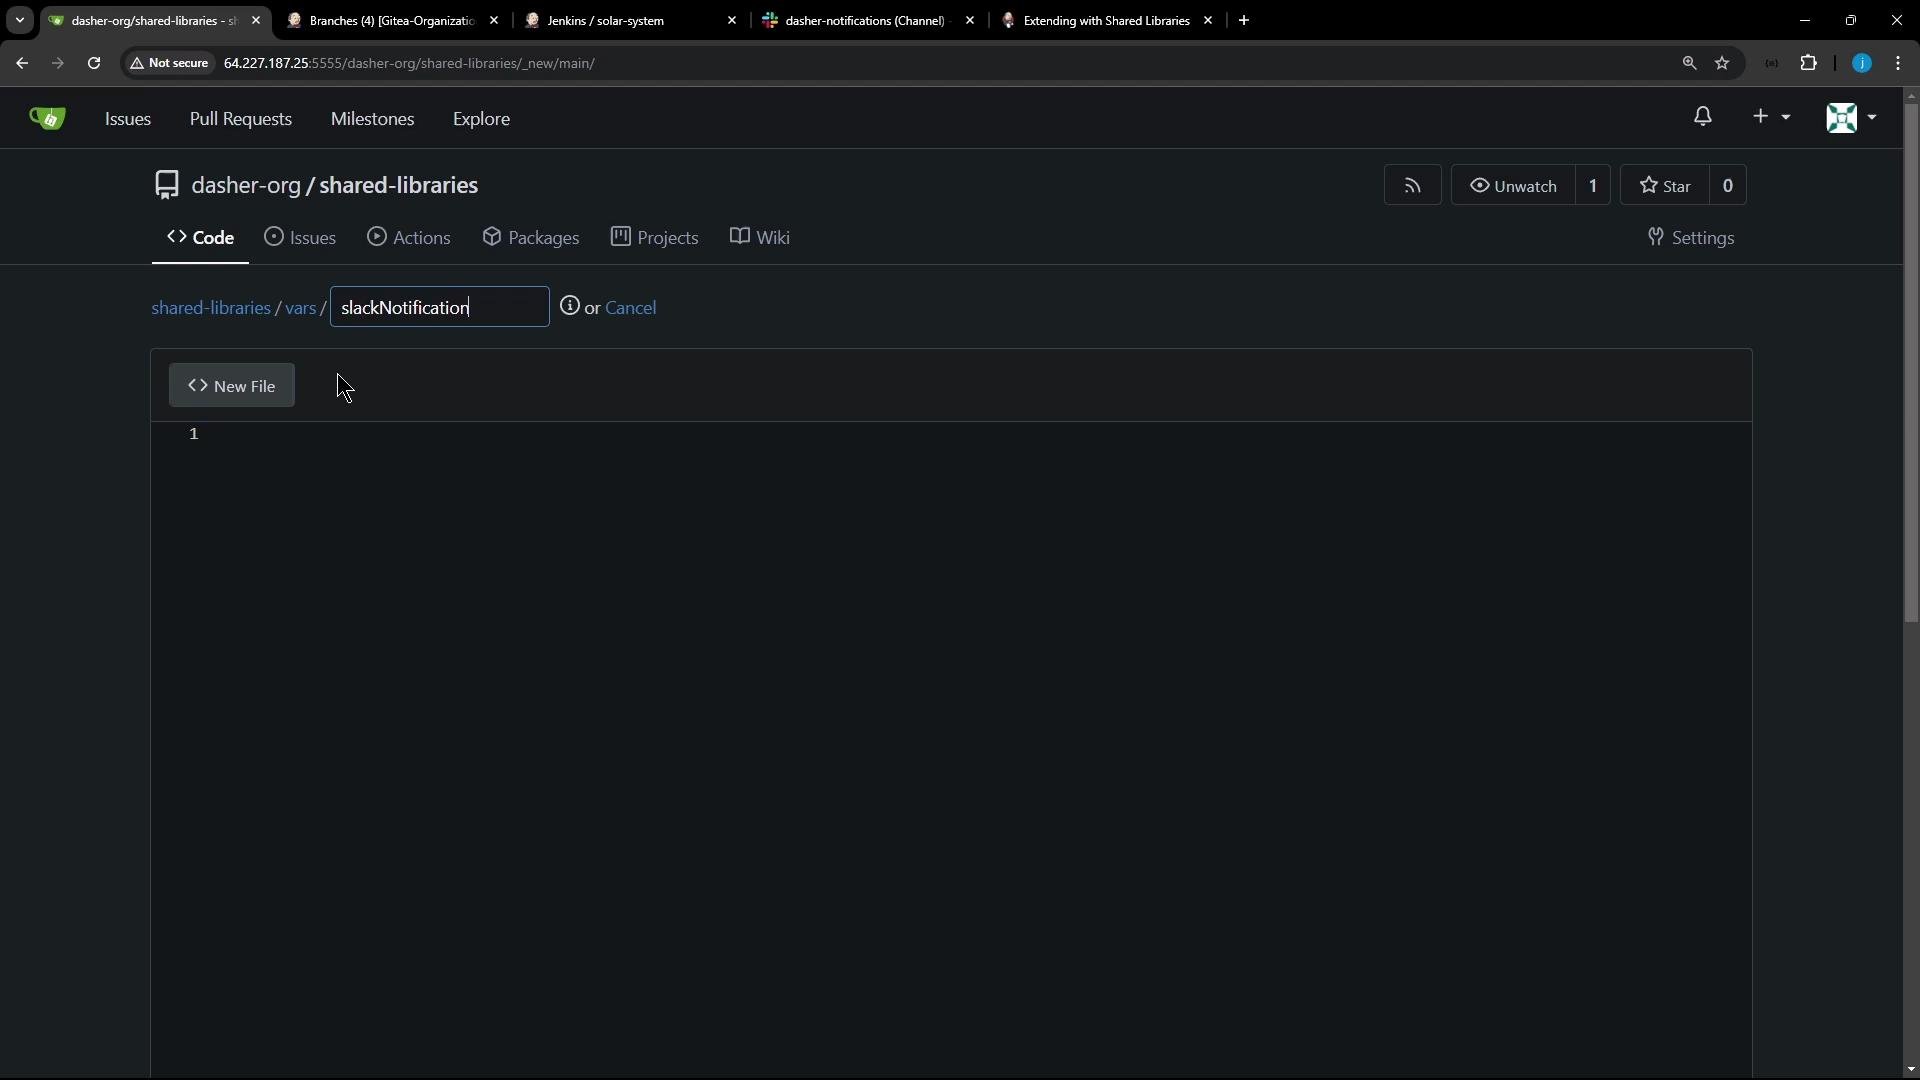This screenshot has width=1920, height=1080.
Task: Focus the file name input field
Action: coord(440,307)
